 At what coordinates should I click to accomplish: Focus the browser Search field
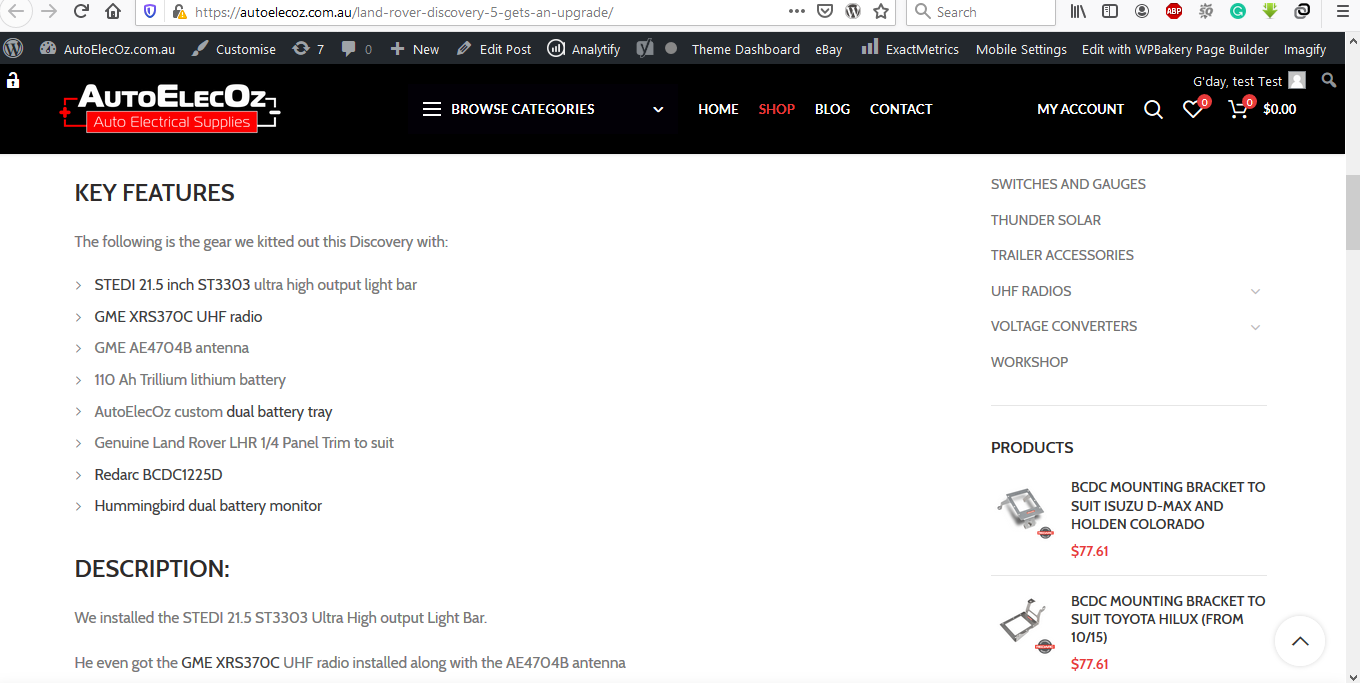pos(981,12)
